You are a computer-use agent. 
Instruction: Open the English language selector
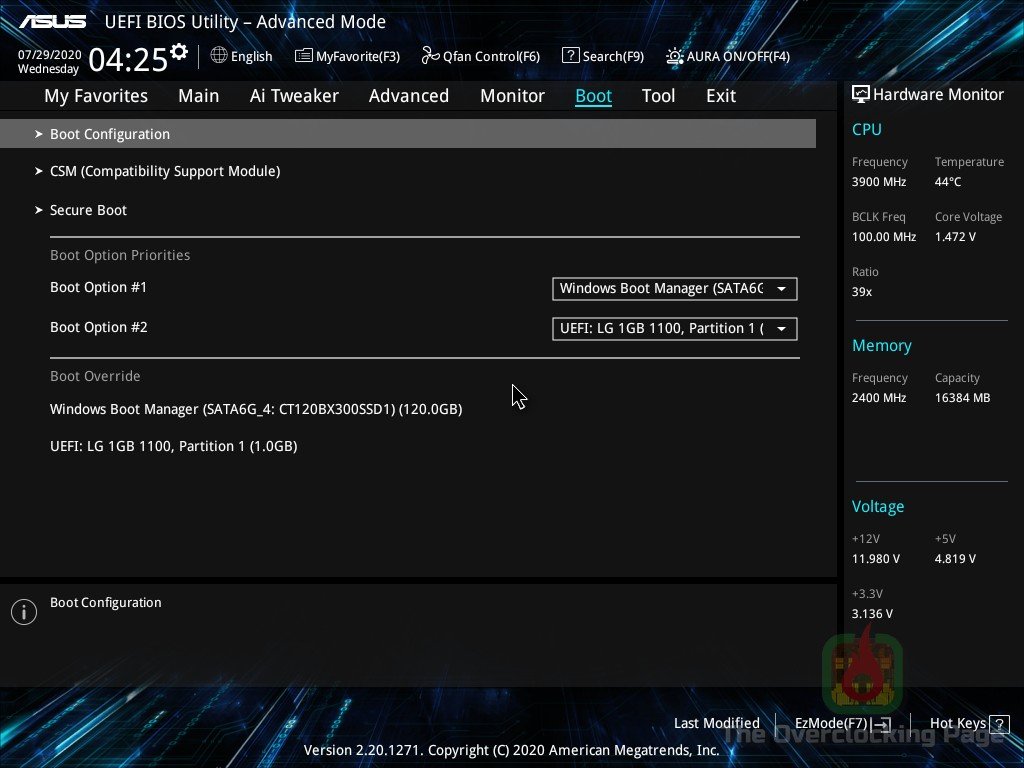(x=241, y=56)
